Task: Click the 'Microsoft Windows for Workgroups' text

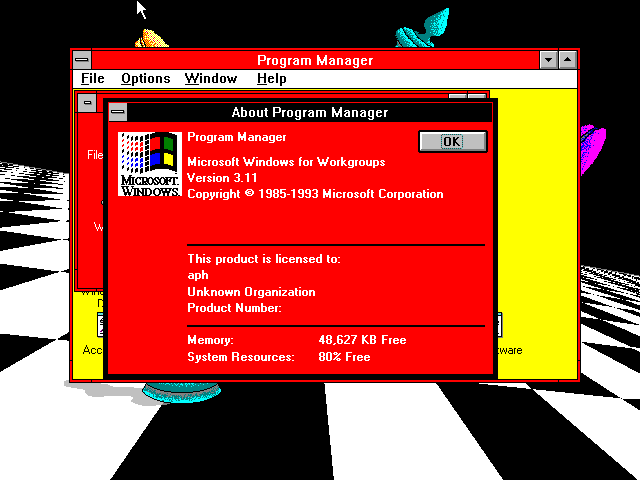Action: pyautogui.click(x=286, y=162)
